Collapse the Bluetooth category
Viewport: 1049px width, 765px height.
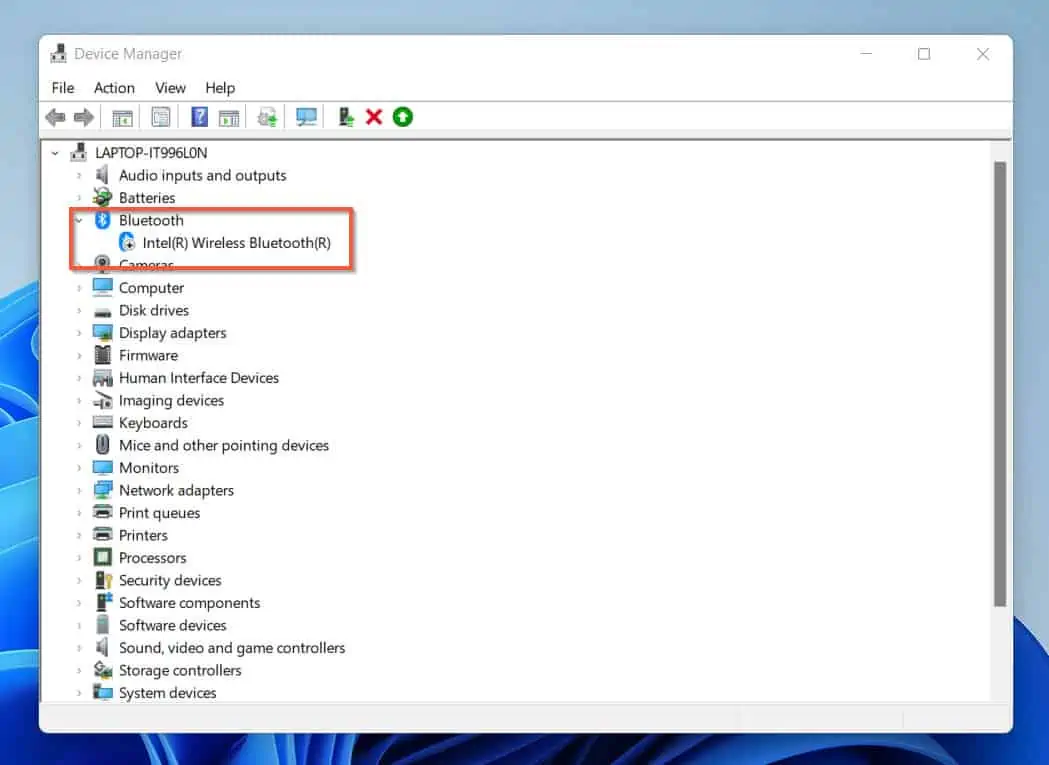pos(79,220)
